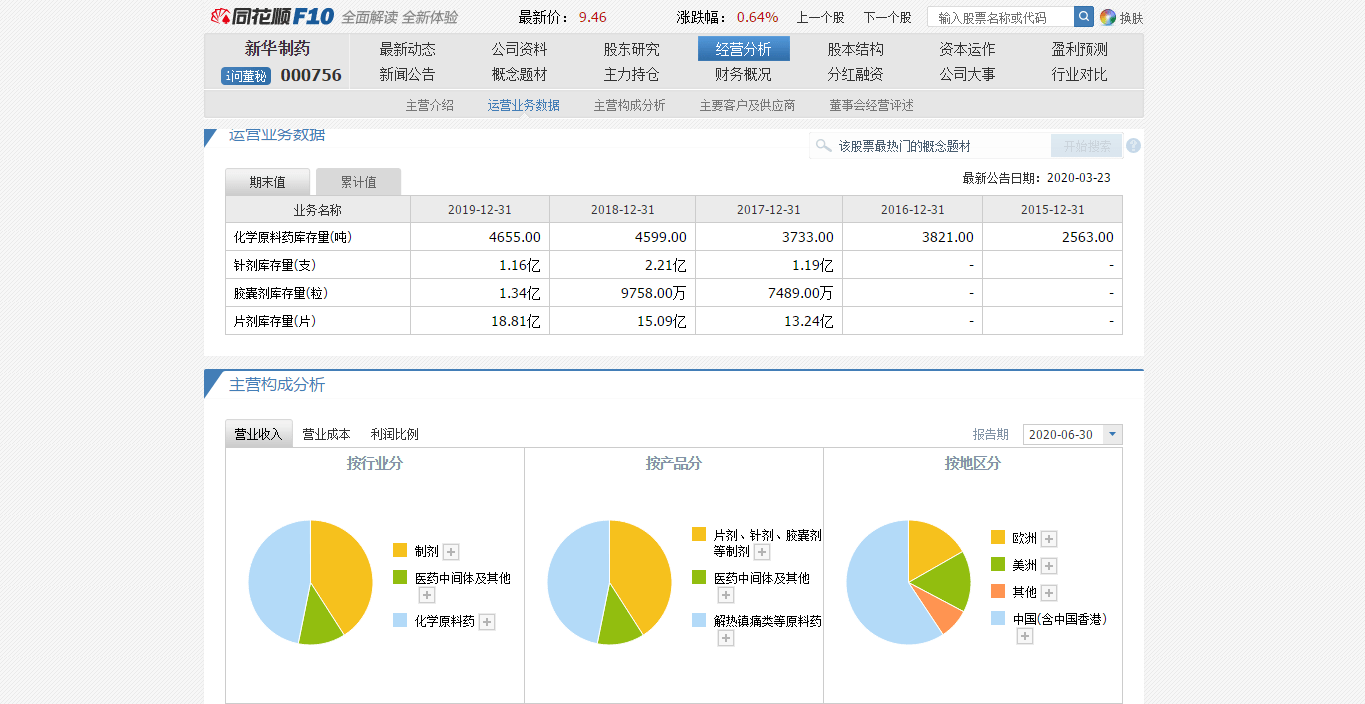Go to 上一个股 previous stock
Screen dimensions: 1365x704
click(820, 17)
